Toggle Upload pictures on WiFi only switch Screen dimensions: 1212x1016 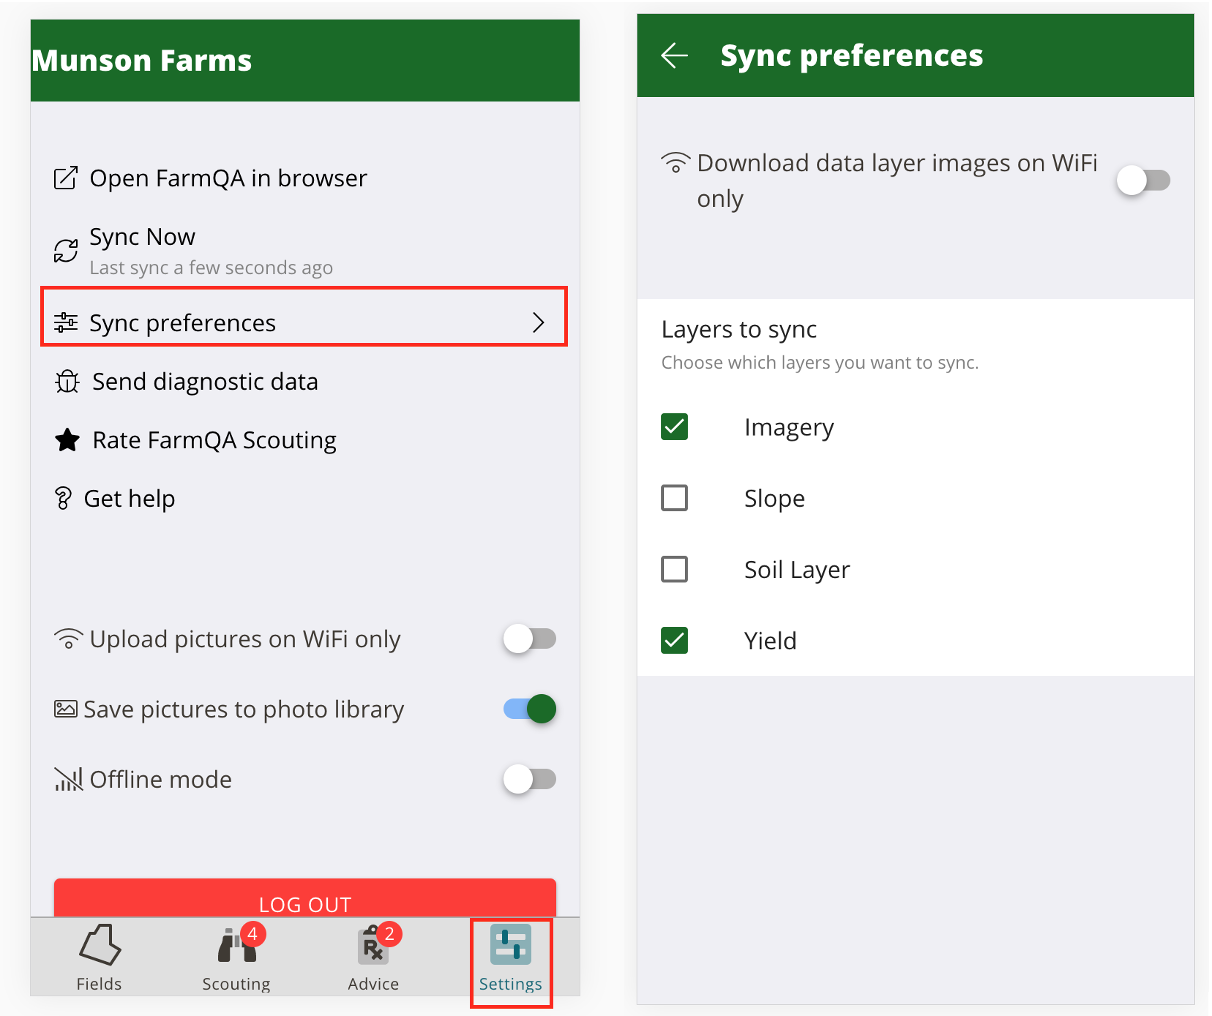point(529,639)
